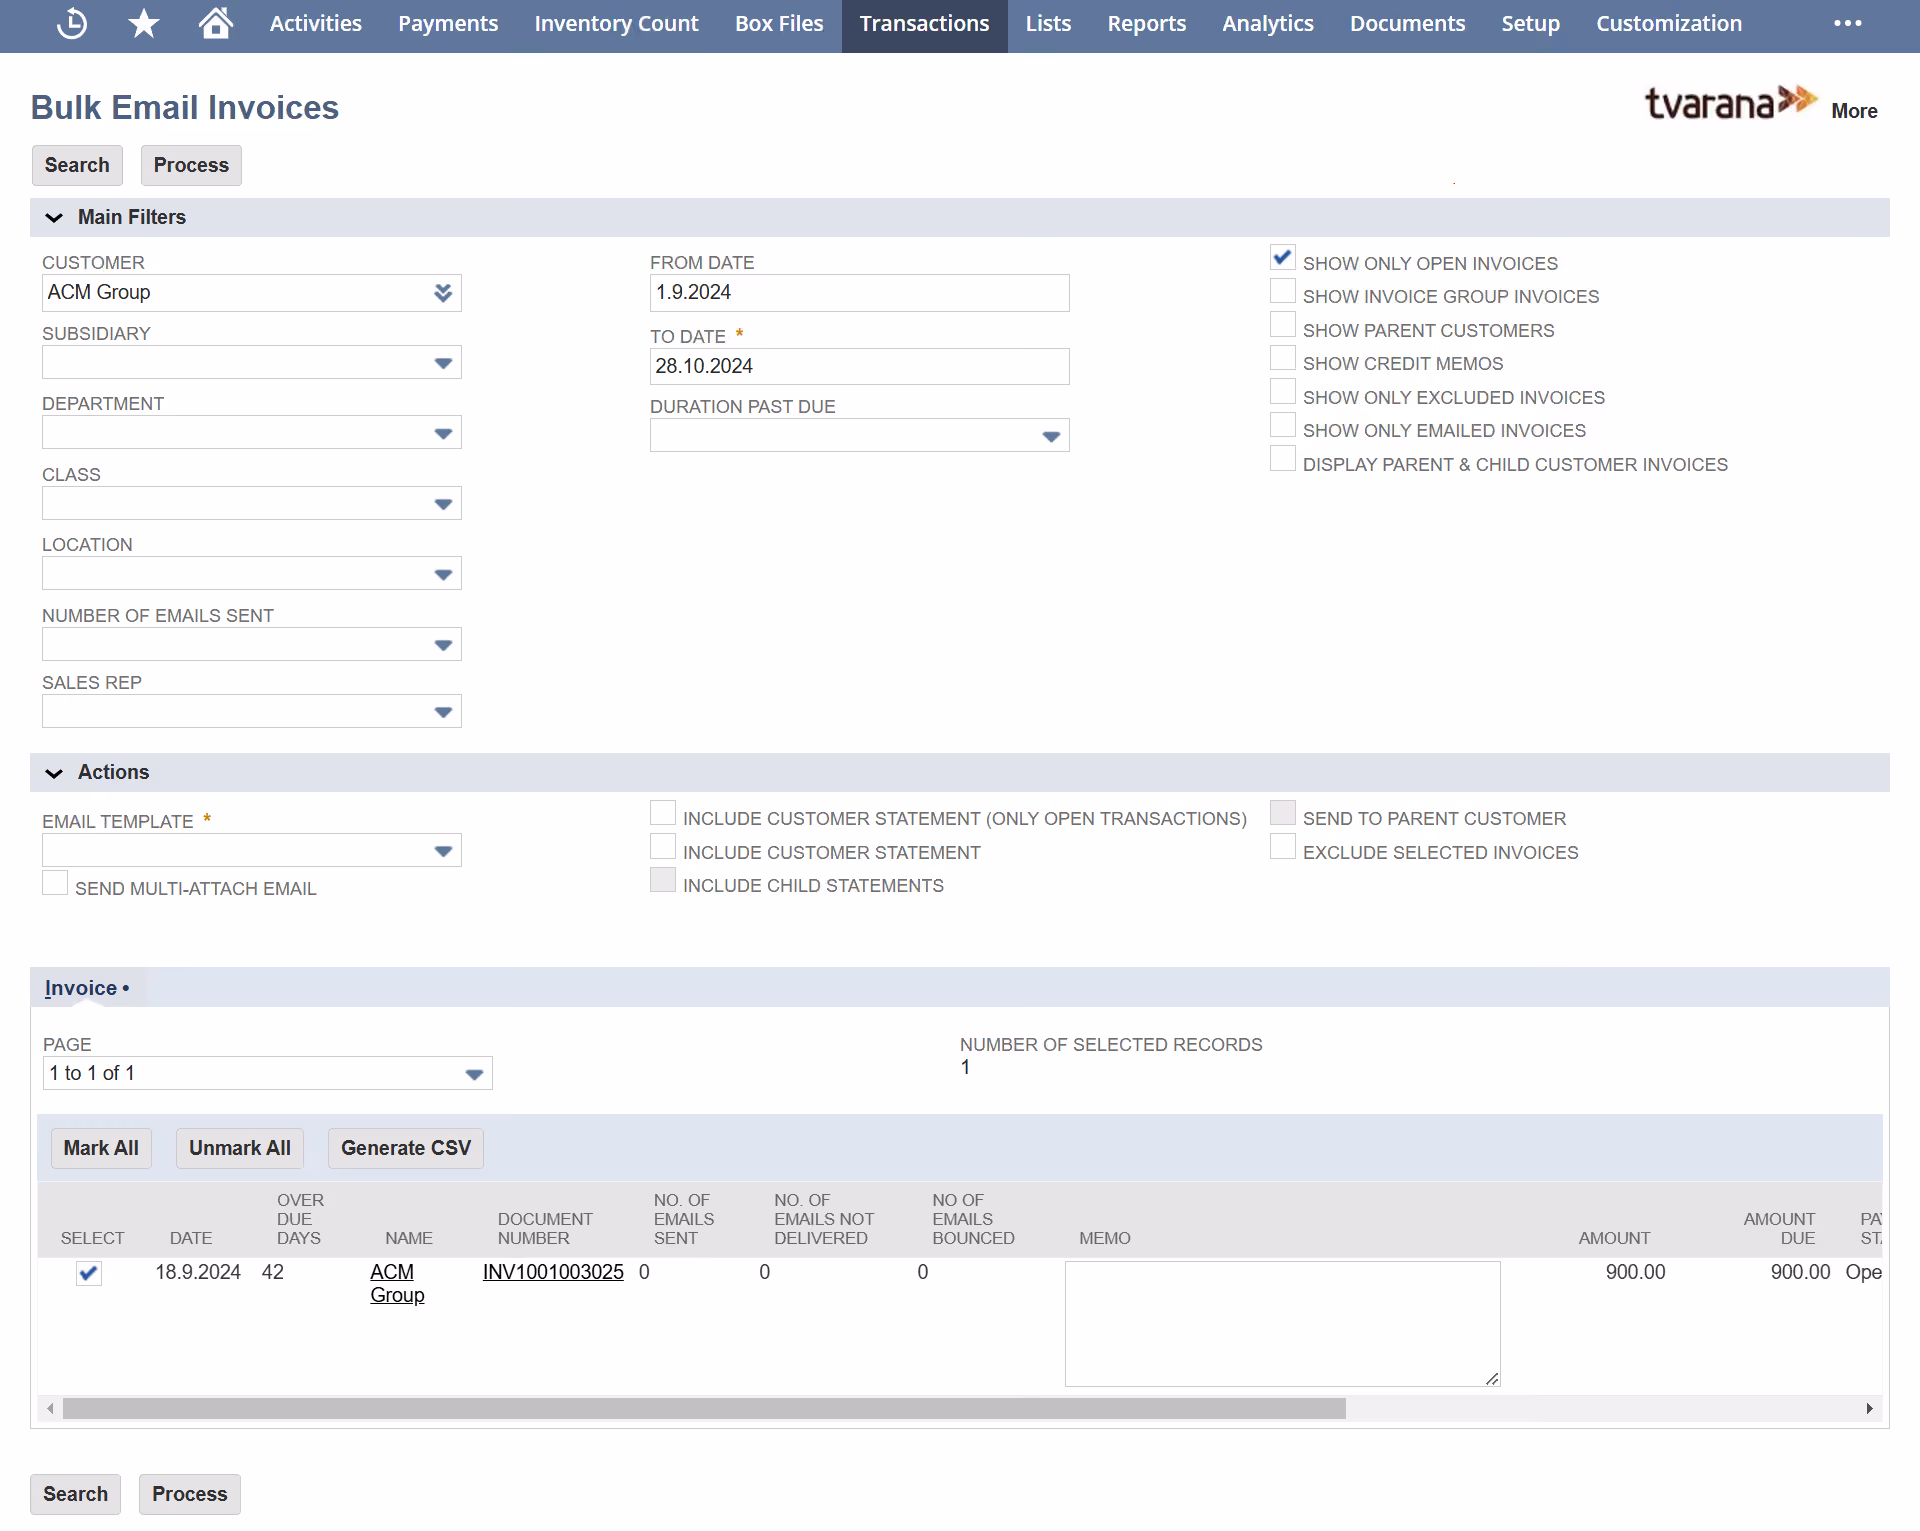Click the Generate CSV button

[x=405, y=1148]
